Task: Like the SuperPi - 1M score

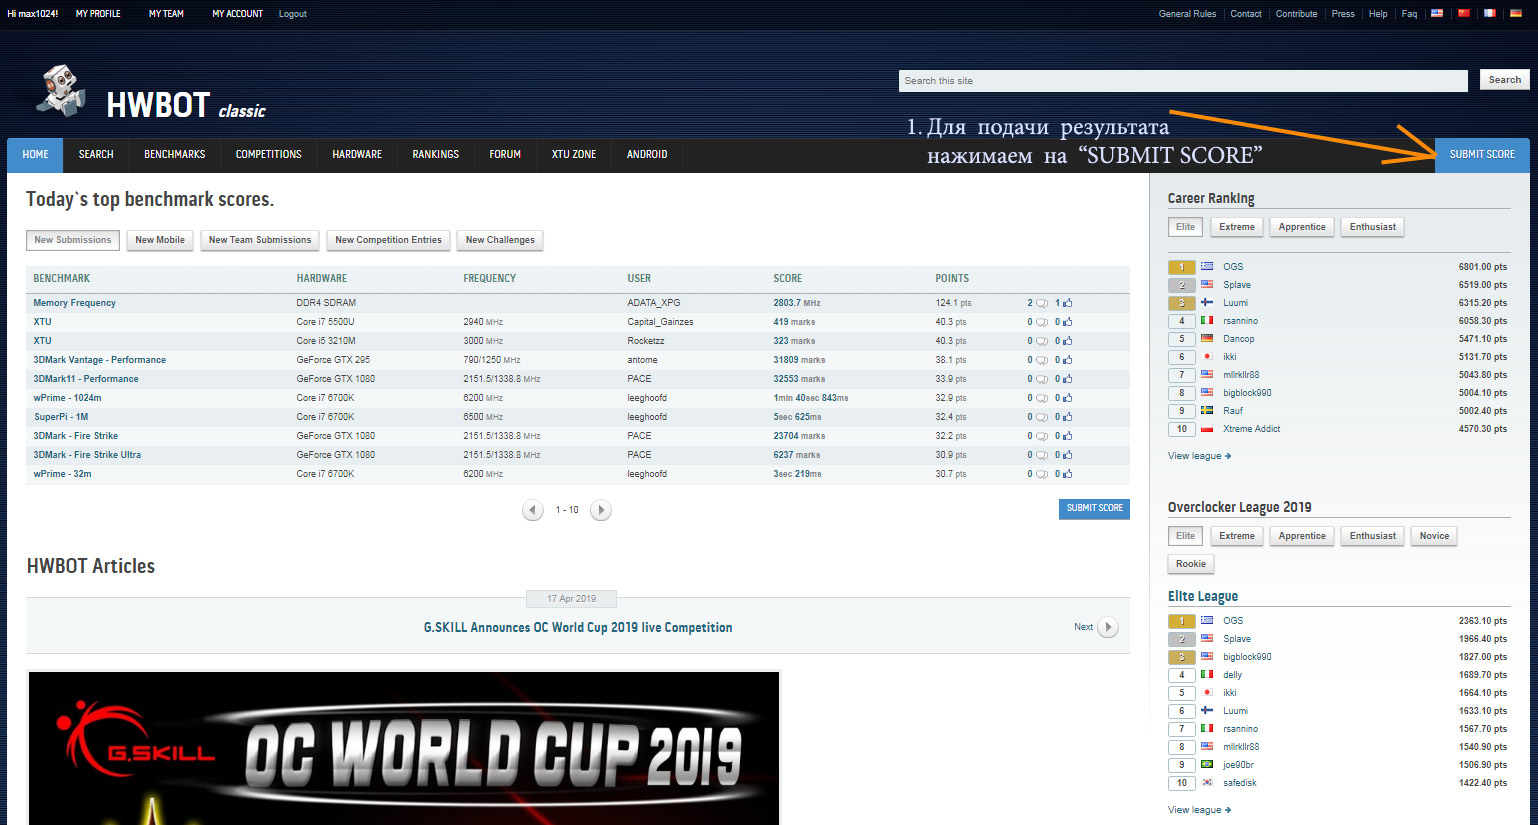Action: (x=1068, y=417)
